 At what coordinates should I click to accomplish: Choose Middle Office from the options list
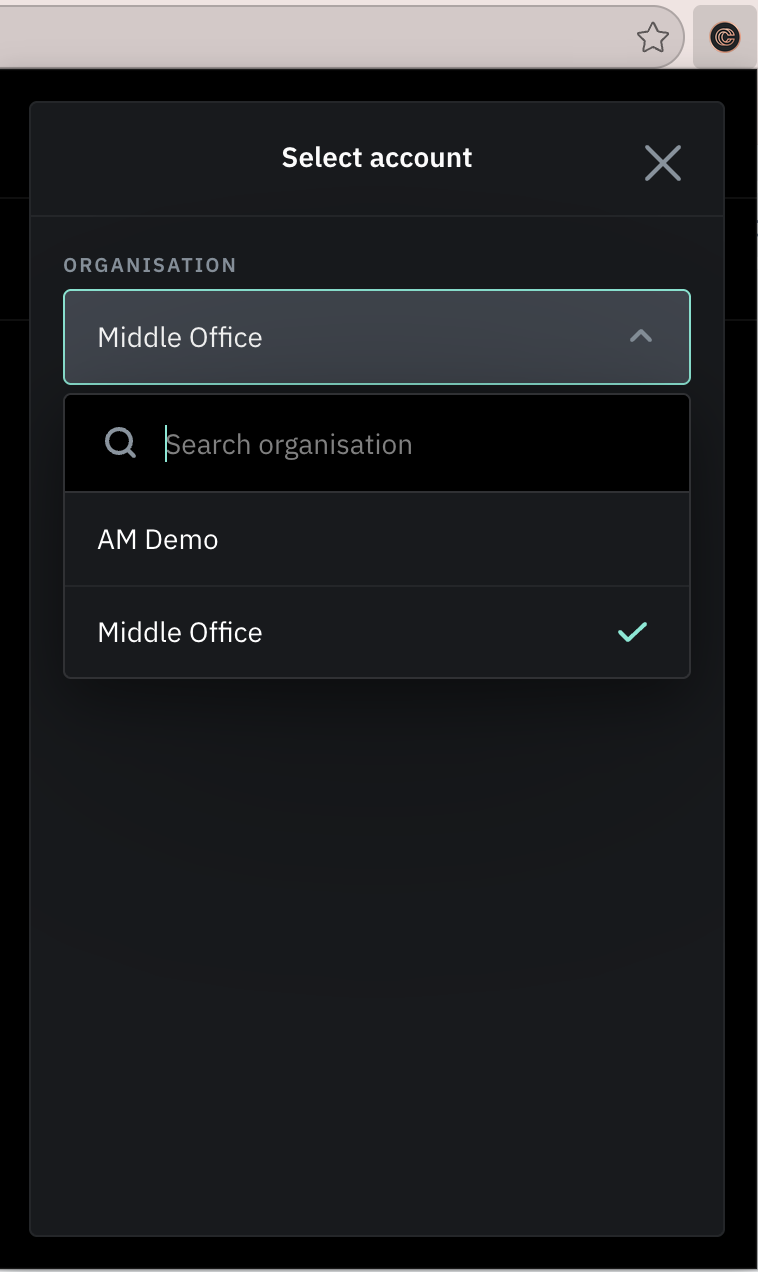click(180, 632)
